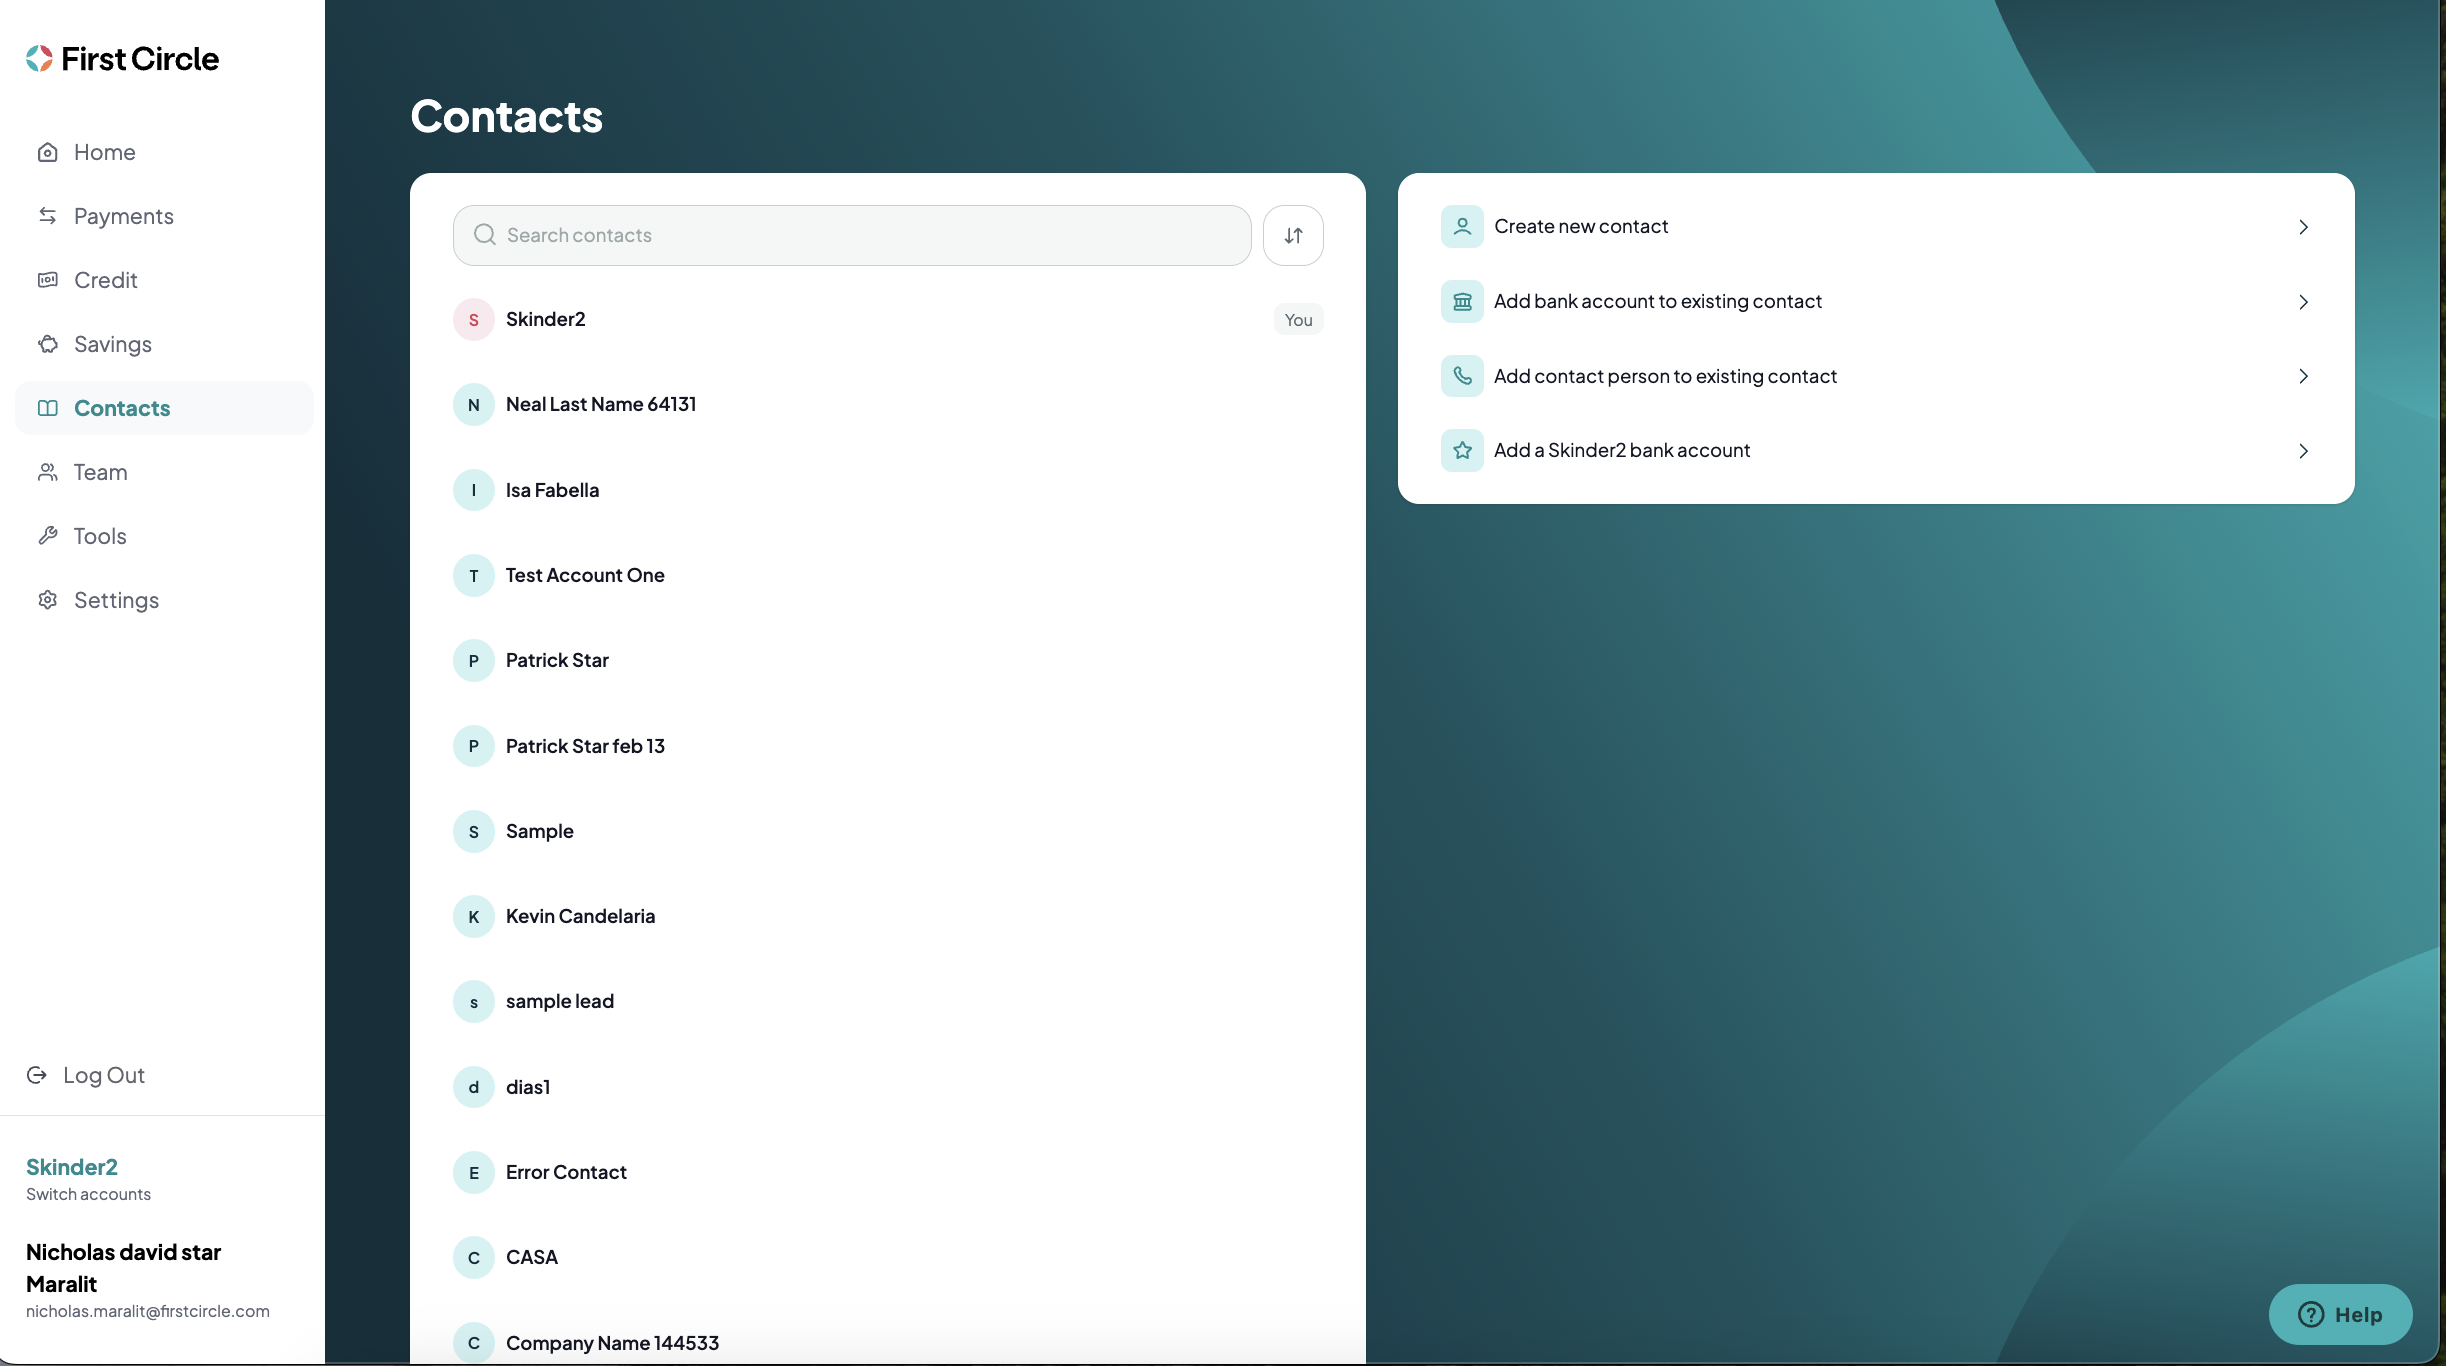
Task: Select the Patrick Star feb 13 avatar
Action: 473,746
